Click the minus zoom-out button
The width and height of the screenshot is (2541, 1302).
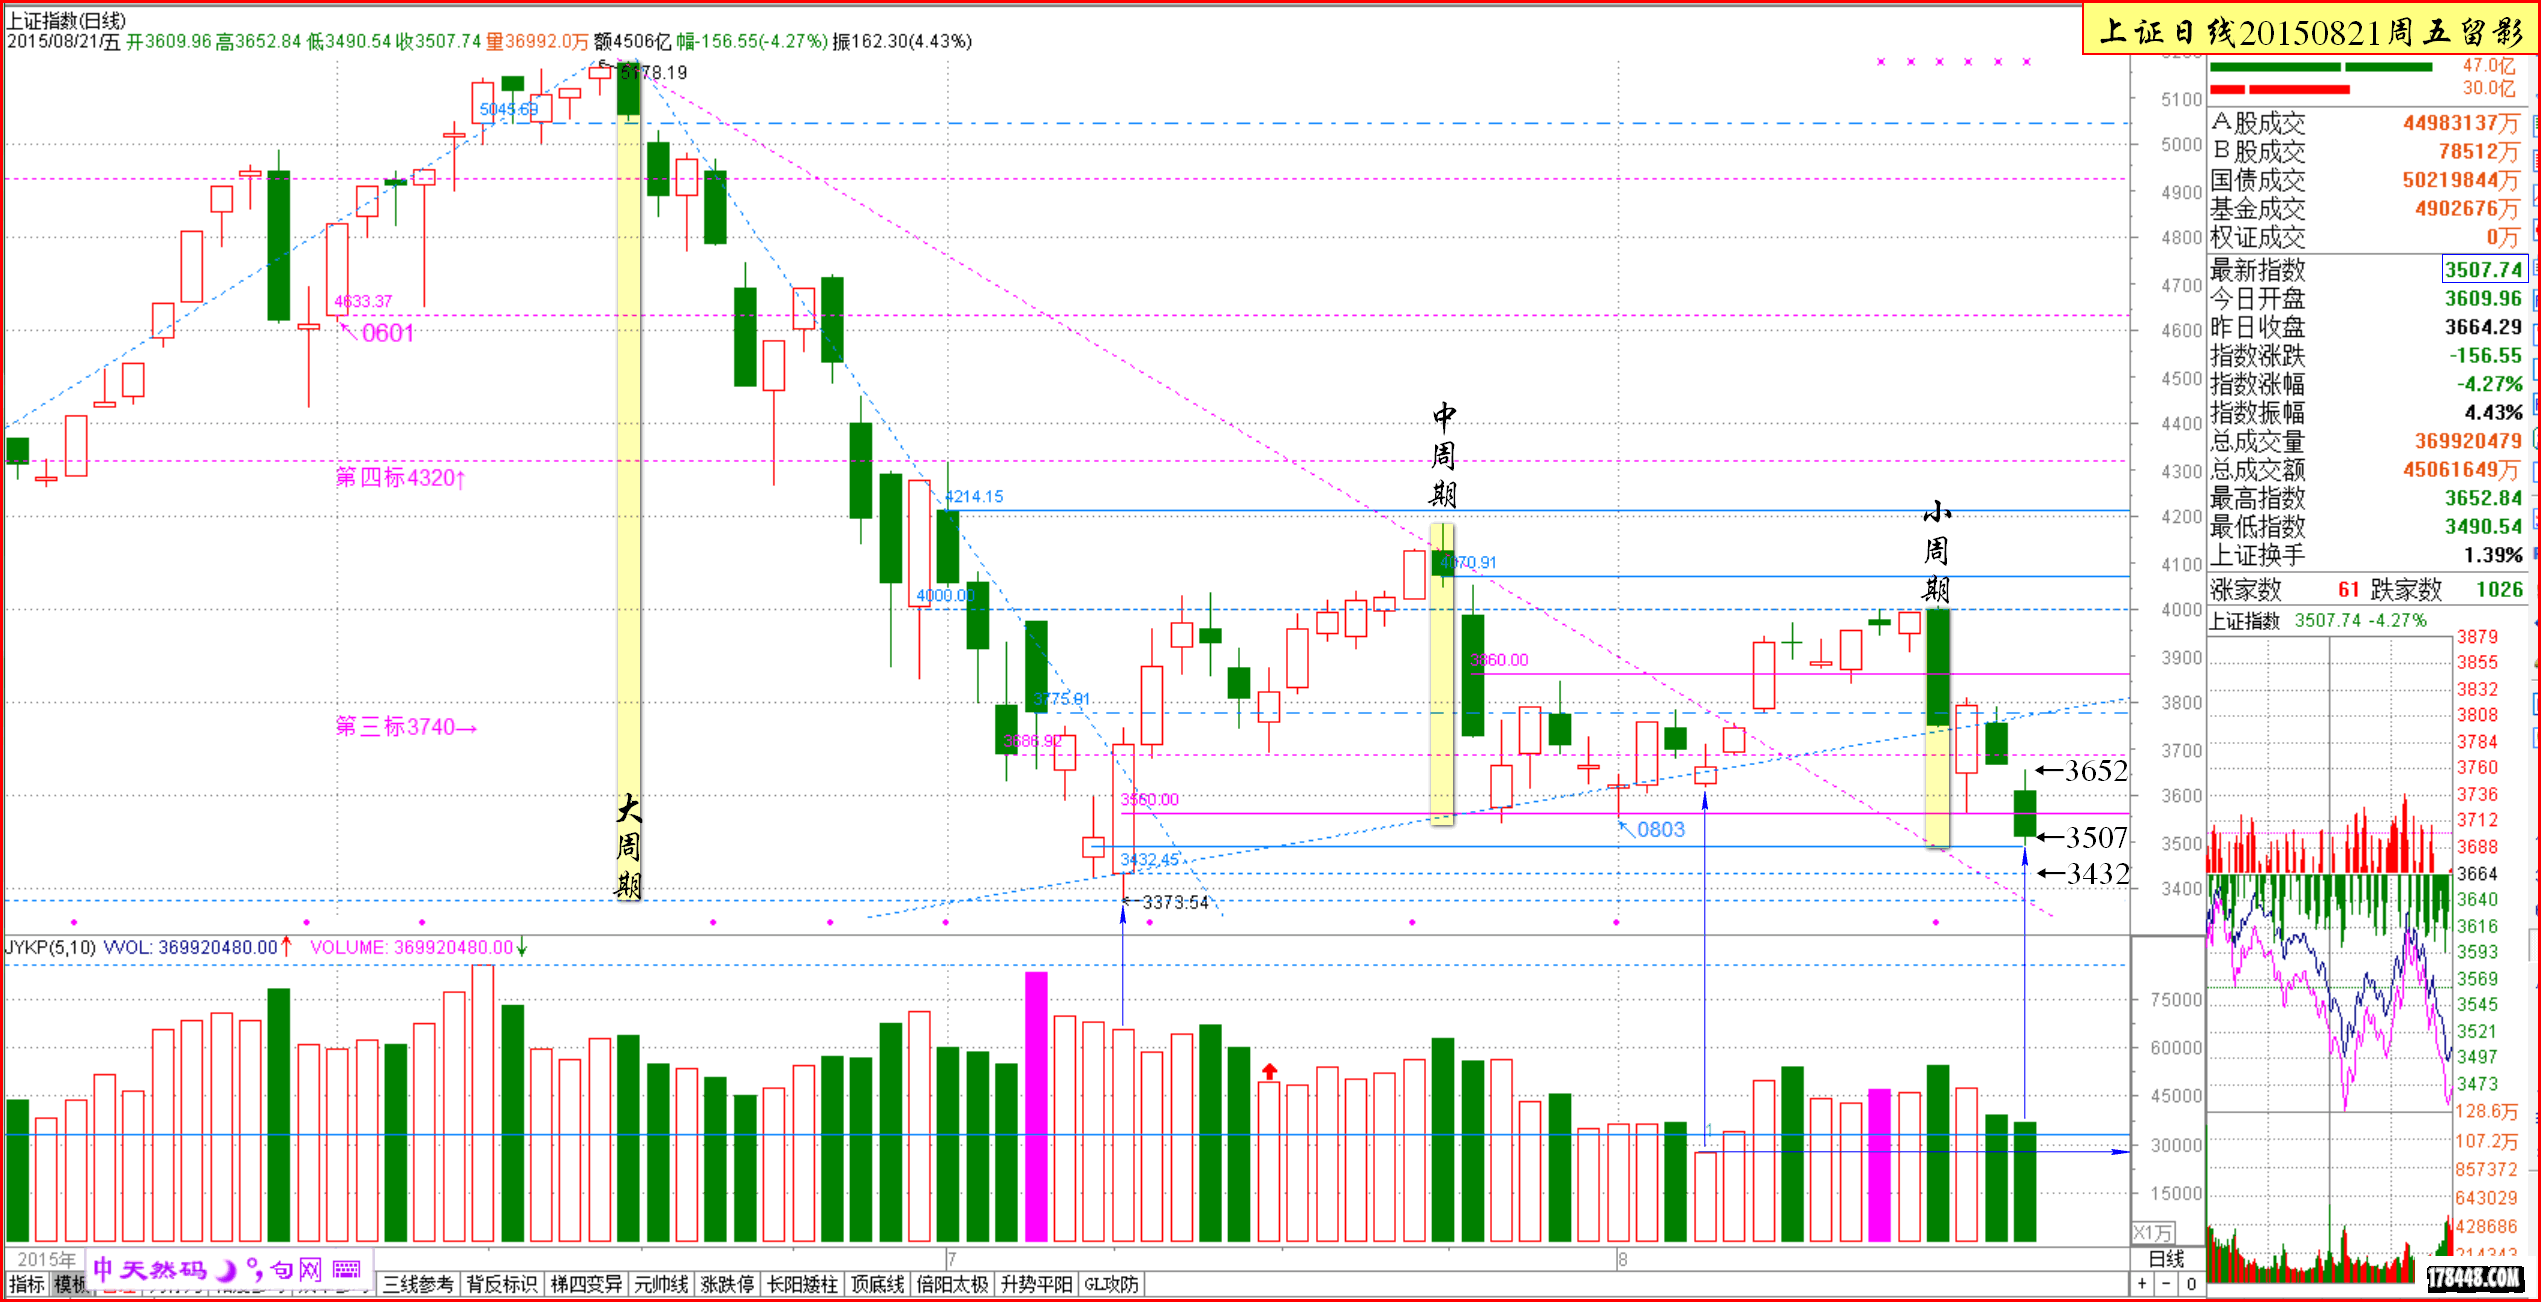[x=2166, y=1284]
